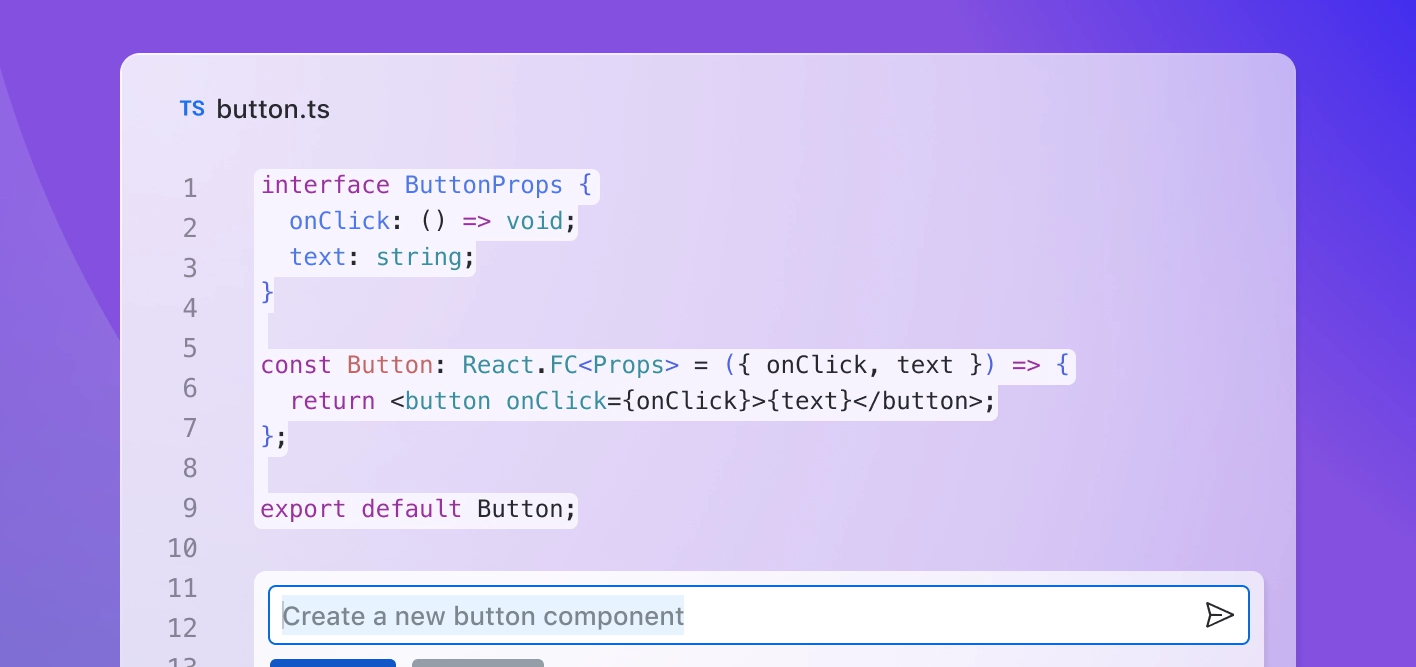Select the button.ts file tab
This screenshot has width=1416, height=667.
point(273,110)
